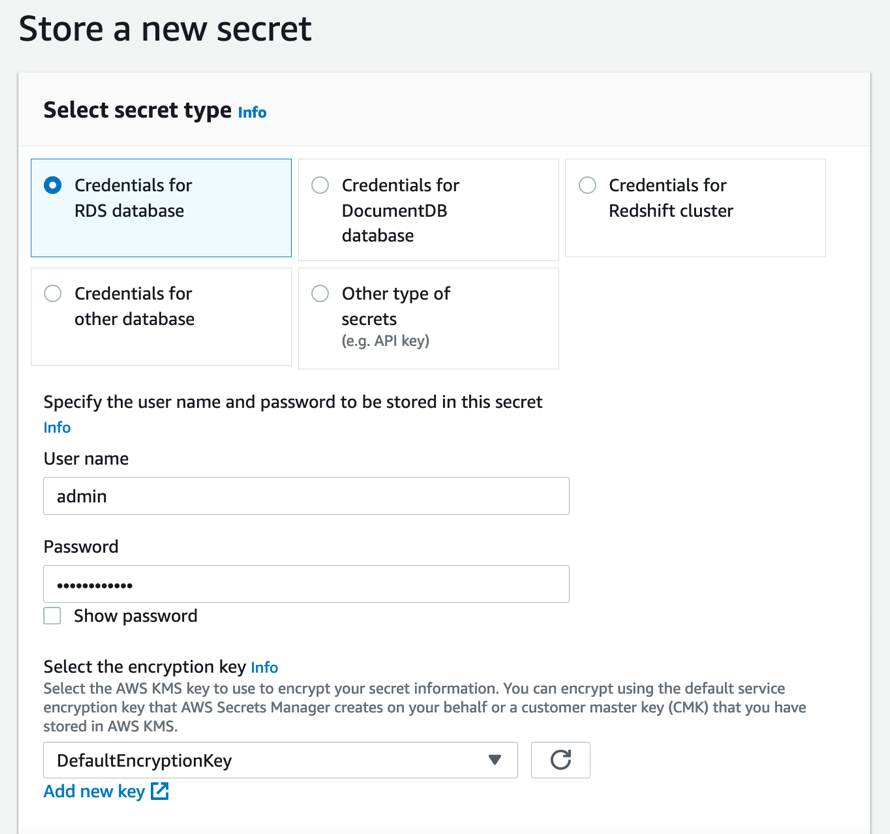Expand the encryption key combo box list
The width and height of the screenshot is (890, 834).
point(280,760)
